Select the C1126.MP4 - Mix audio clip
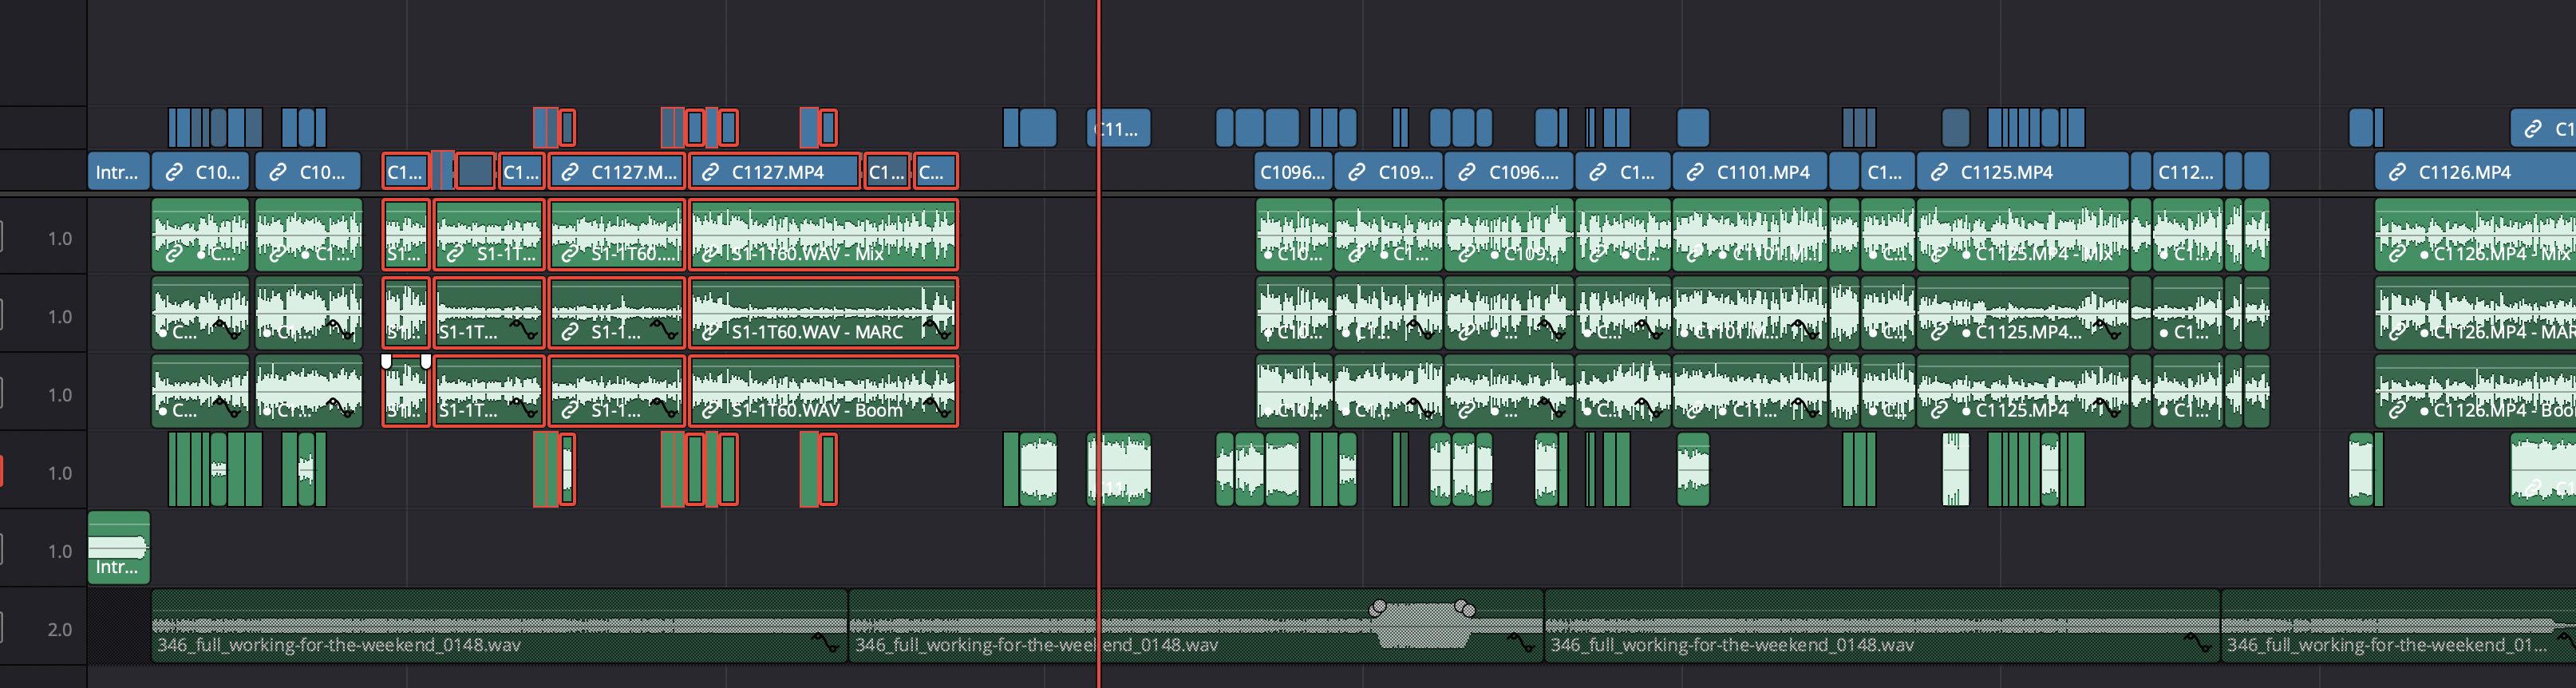Screen dimensions: 2576x688 click(x=2475, y=235)
